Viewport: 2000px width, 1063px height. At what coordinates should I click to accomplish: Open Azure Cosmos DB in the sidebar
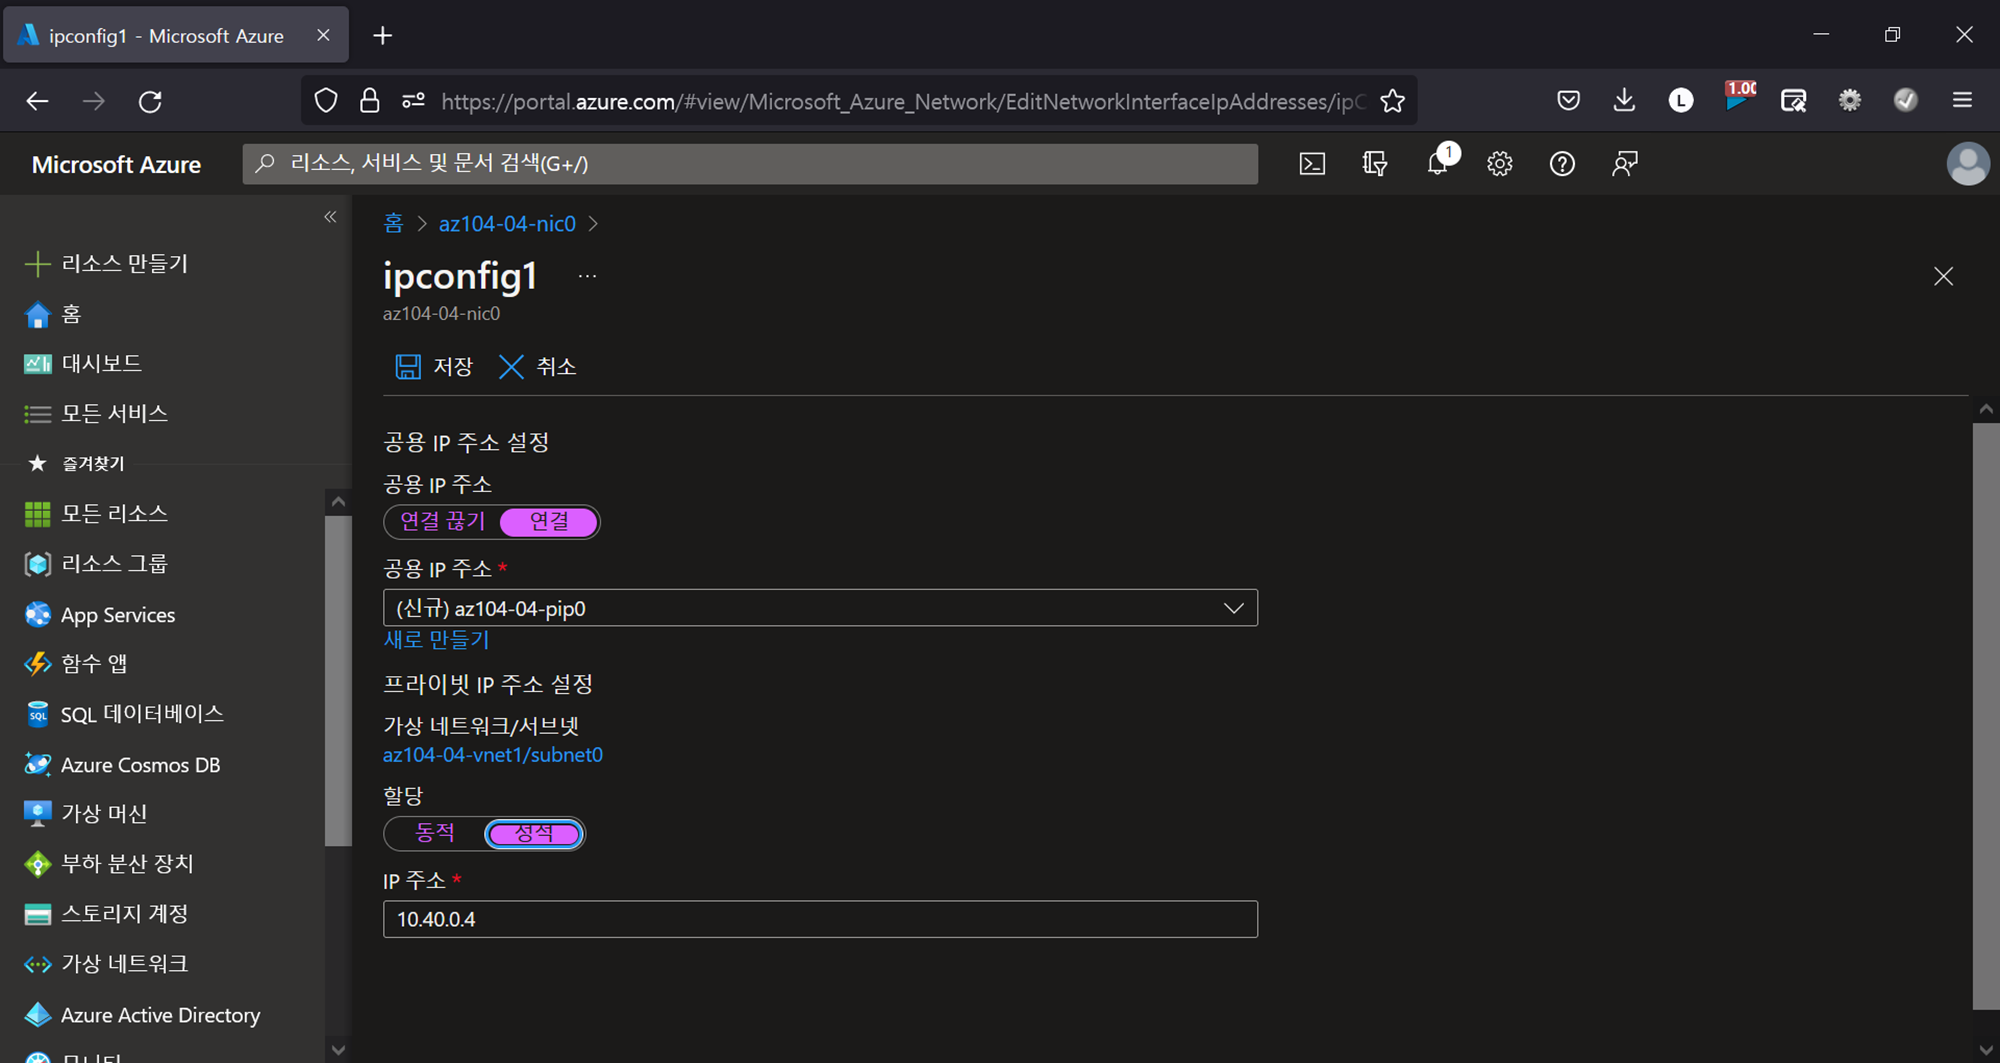tap(121, 764)
